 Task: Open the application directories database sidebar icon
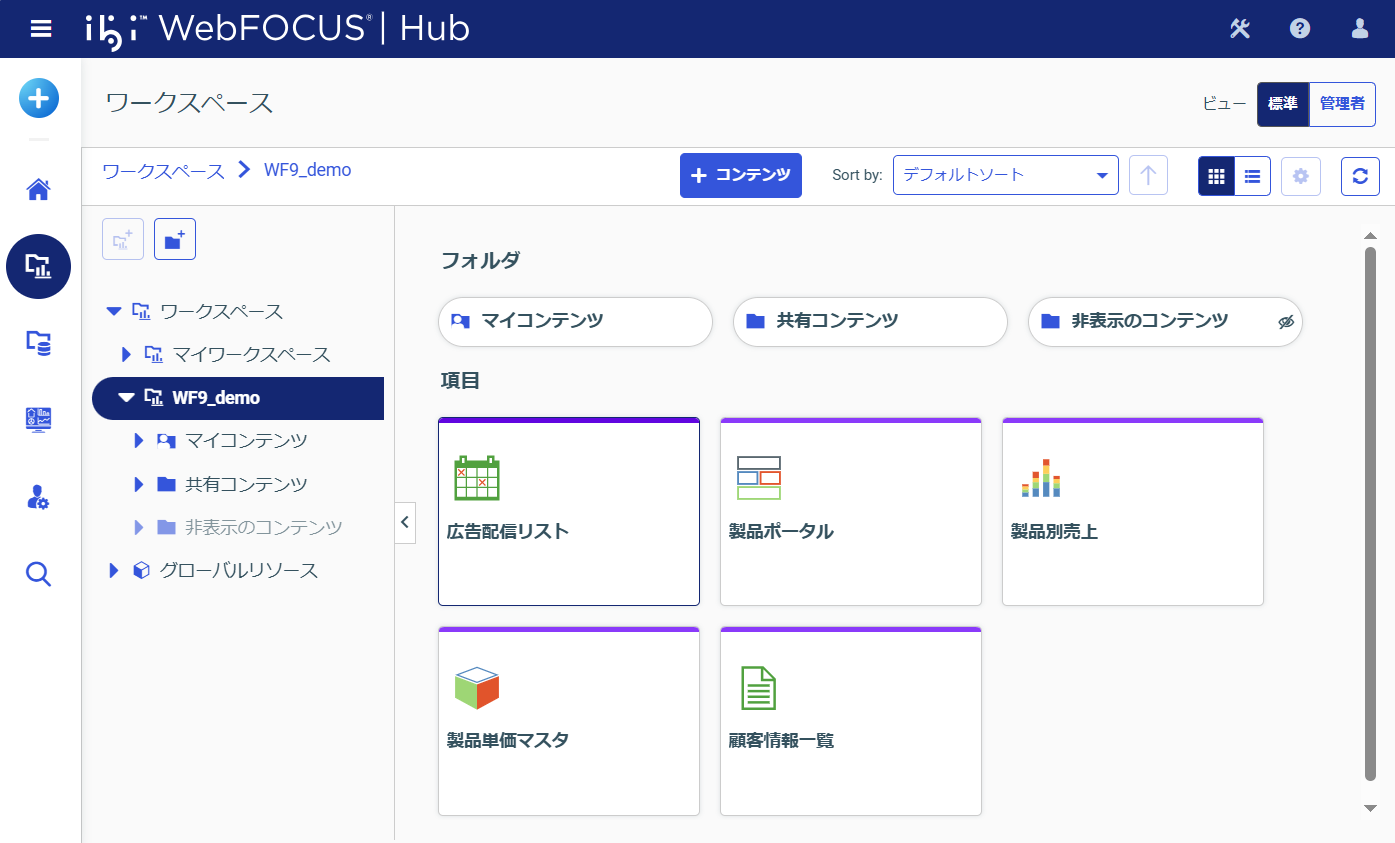tap(39, 343)
